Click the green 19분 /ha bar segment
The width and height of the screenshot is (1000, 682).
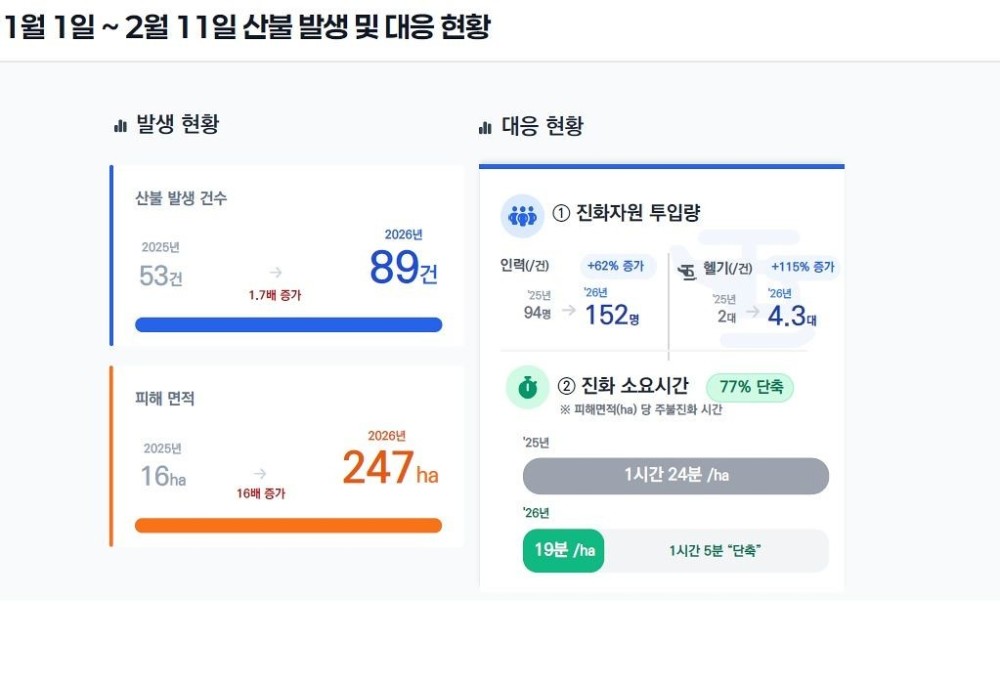[563, 550]
